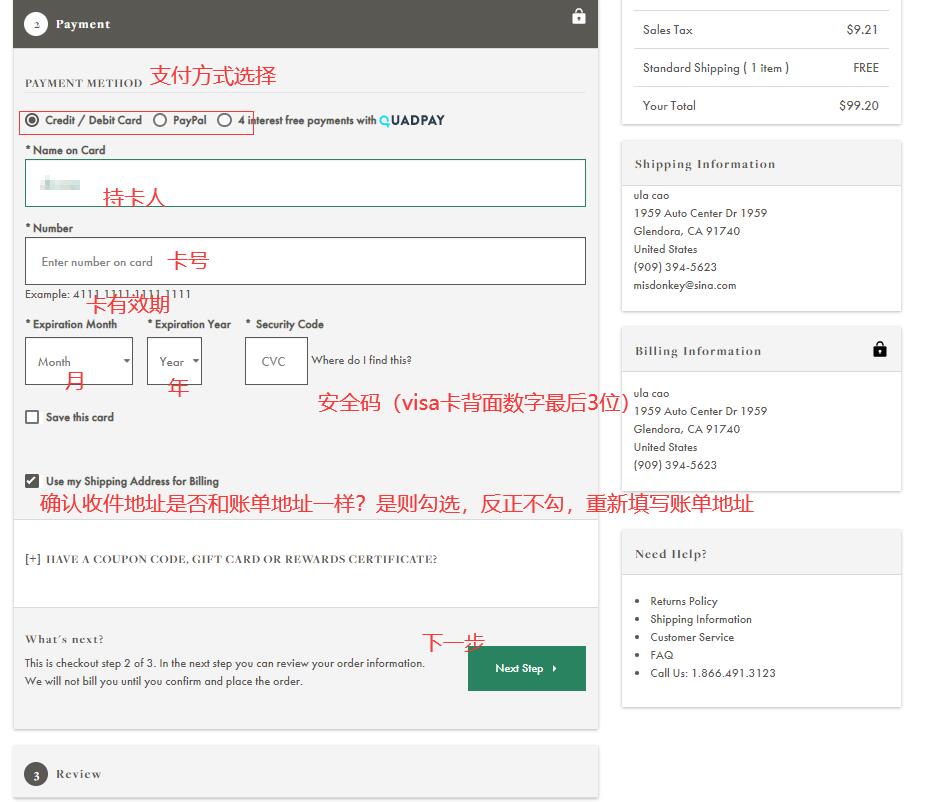Uncheck Use my Shipping Address for Billing
936x802 pixels.
coord(33,481)
